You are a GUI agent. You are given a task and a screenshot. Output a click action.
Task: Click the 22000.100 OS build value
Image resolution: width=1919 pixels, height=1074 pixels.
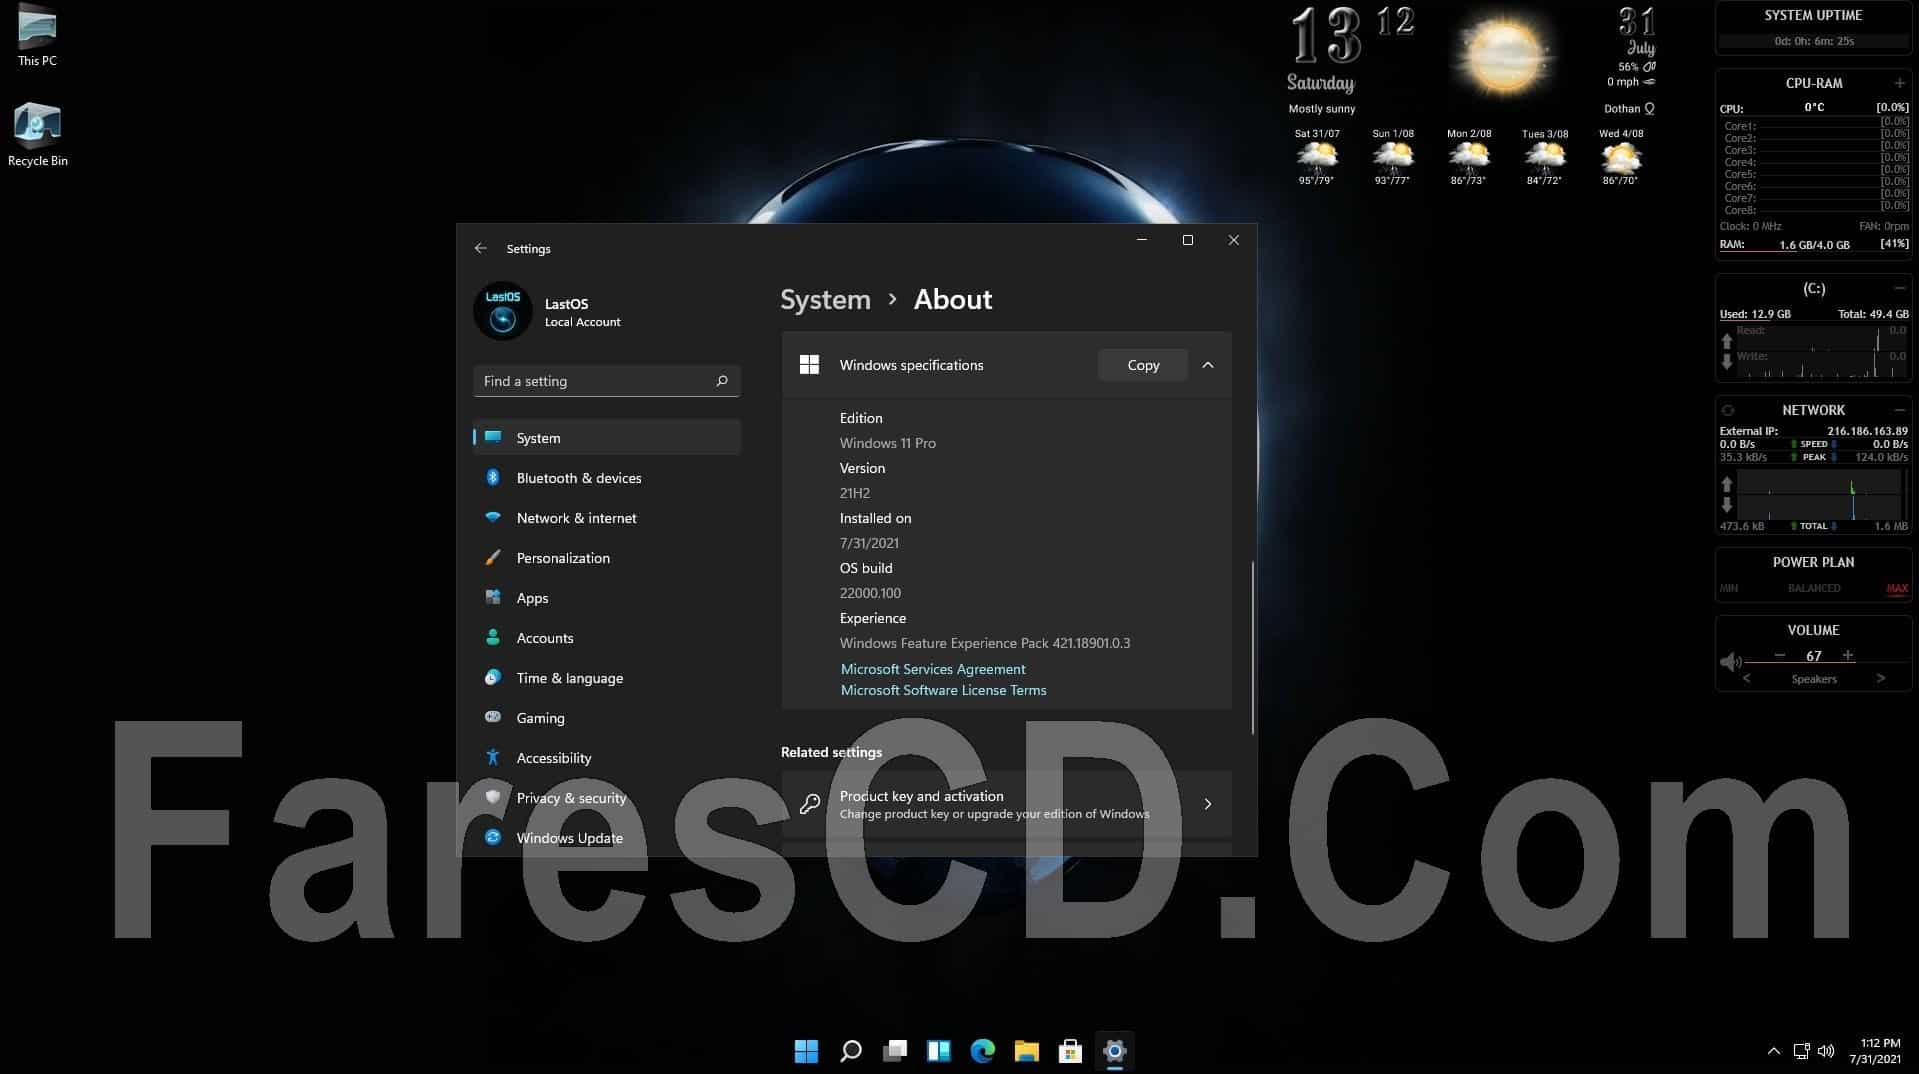[x=870, y=593]
